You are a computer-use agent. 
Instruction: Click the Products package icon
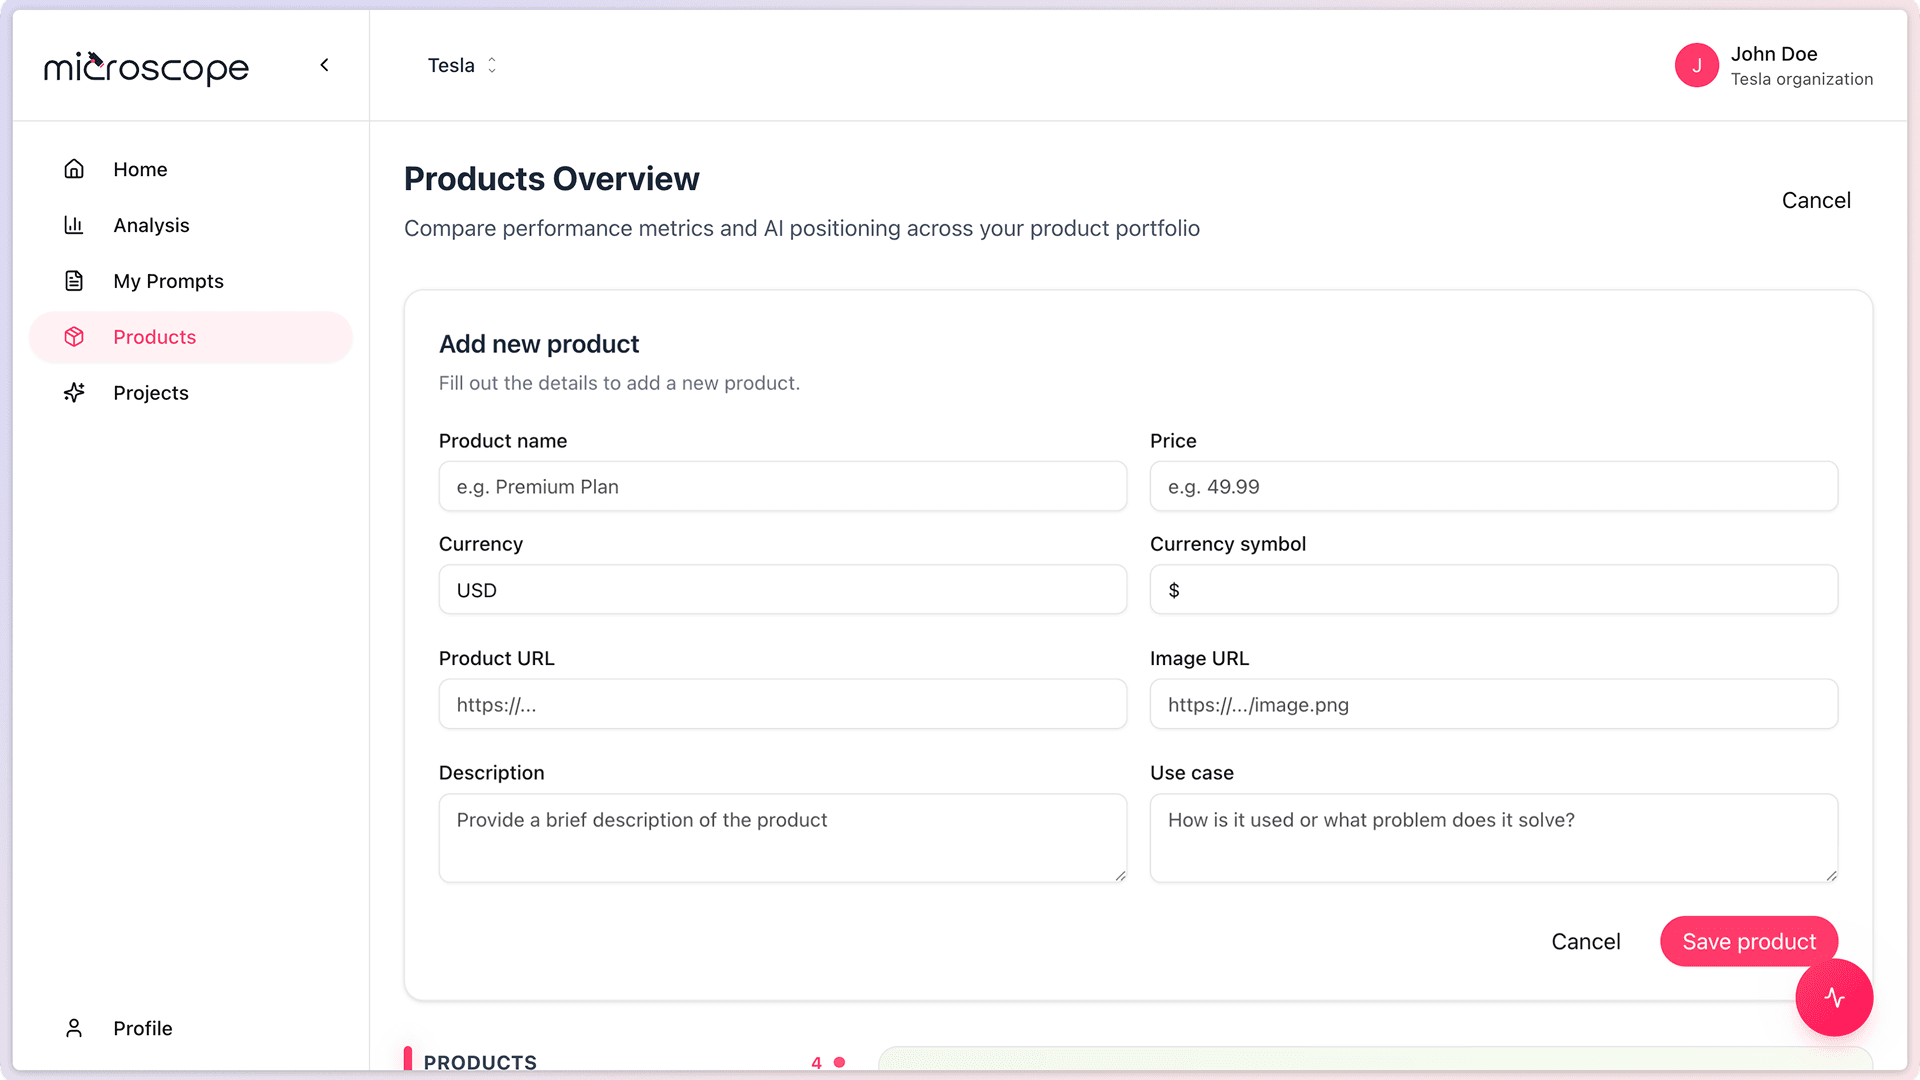click(74, 337)
